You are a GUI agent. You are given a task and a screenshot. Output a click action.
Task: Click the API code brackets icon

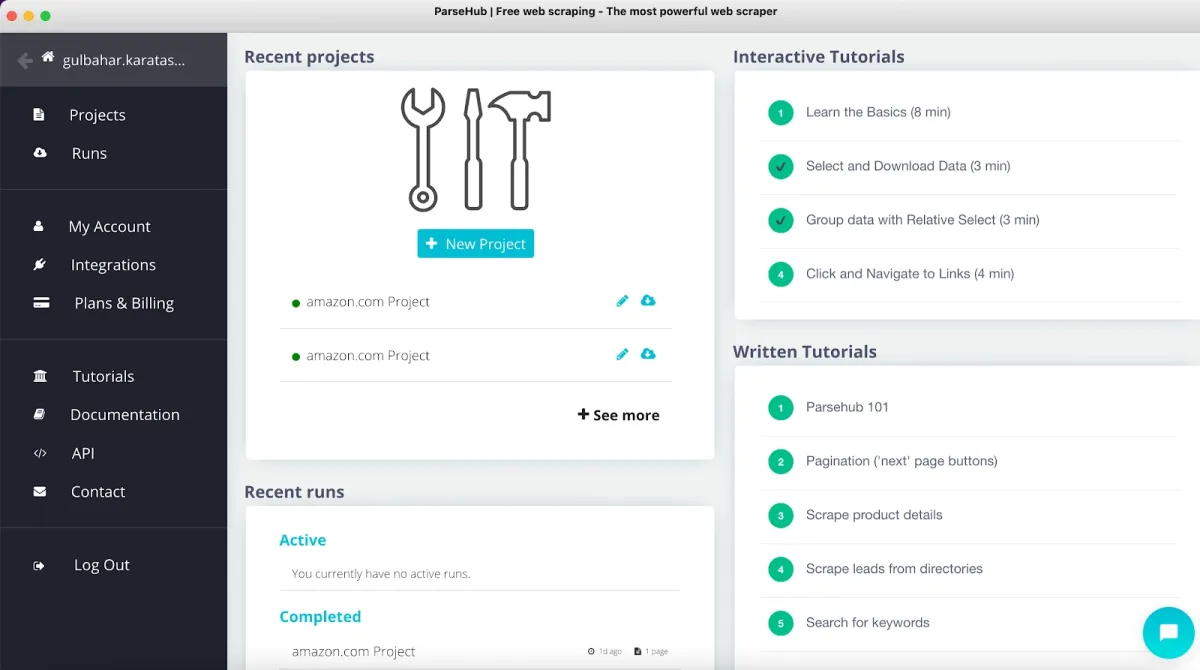pos(40,453)
